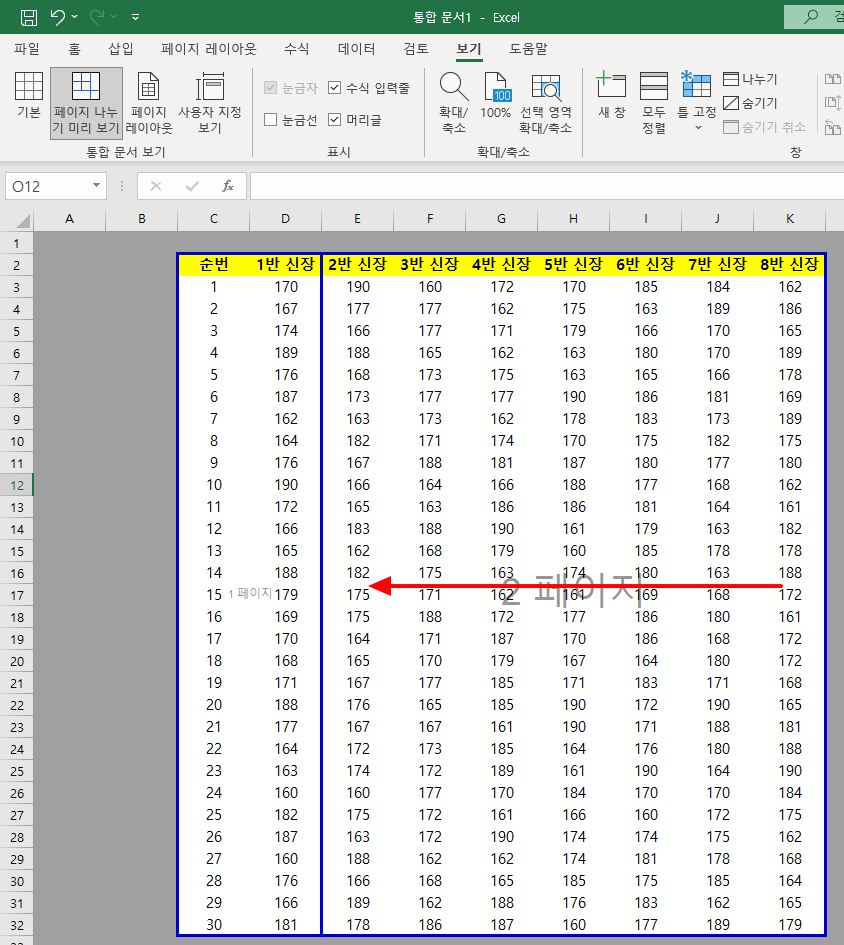
Task: Open a 새 창 new window
Action: tap(611, 96)
